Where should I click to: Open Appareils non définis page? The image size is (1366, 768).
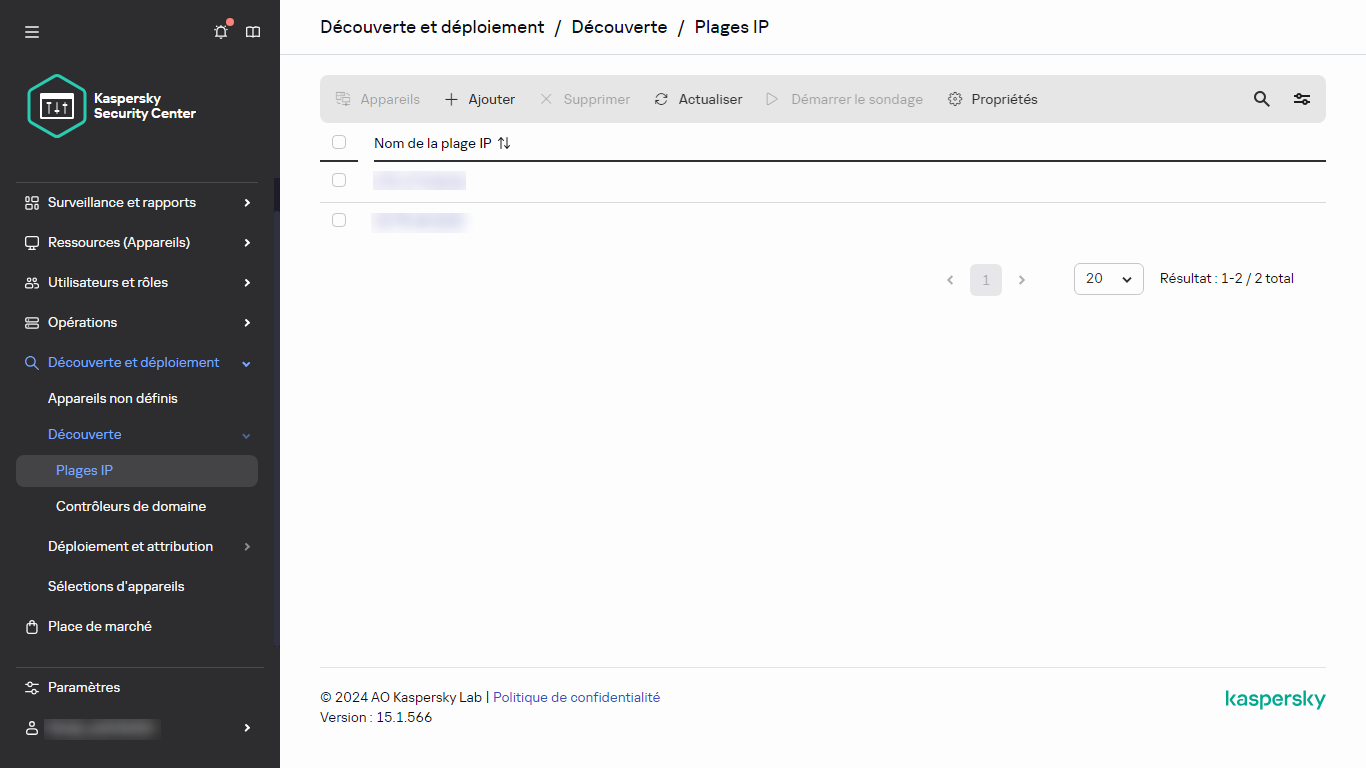(x=113, y=398)
